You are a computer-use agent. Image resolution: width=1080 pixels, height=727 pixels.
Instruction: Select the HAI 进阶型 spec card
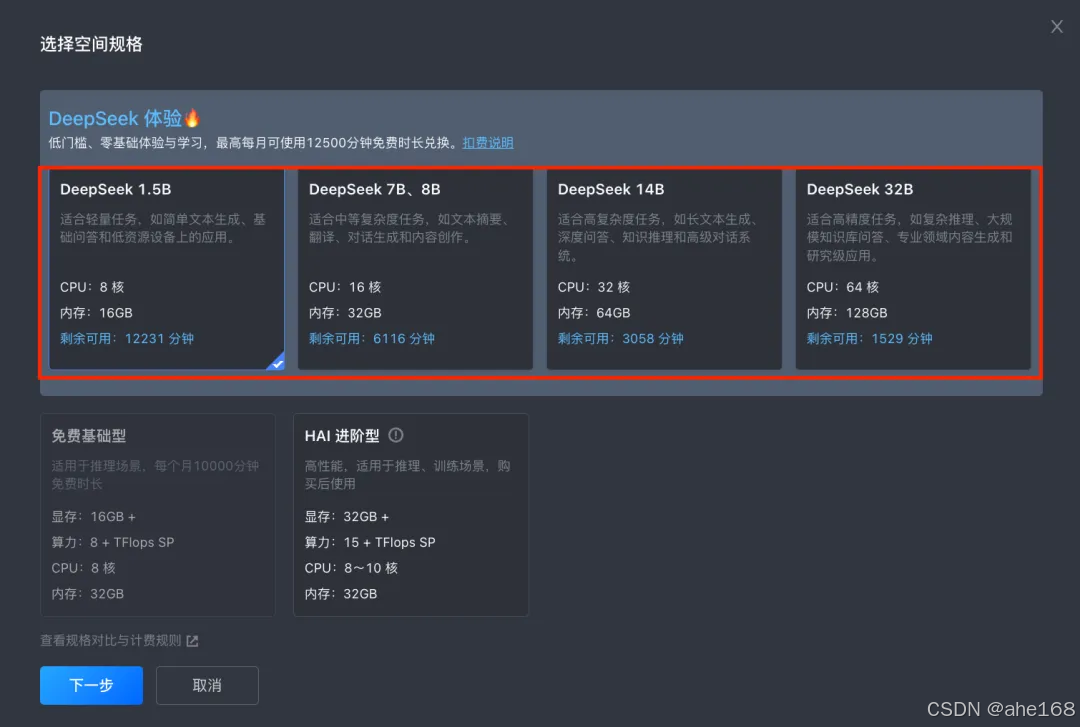point(411,515)
